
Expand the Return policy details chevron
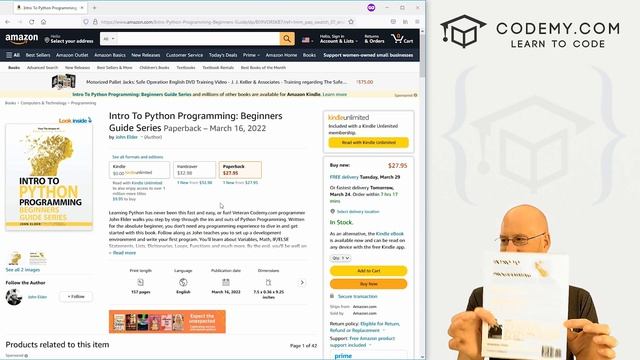tap(384, 330)
